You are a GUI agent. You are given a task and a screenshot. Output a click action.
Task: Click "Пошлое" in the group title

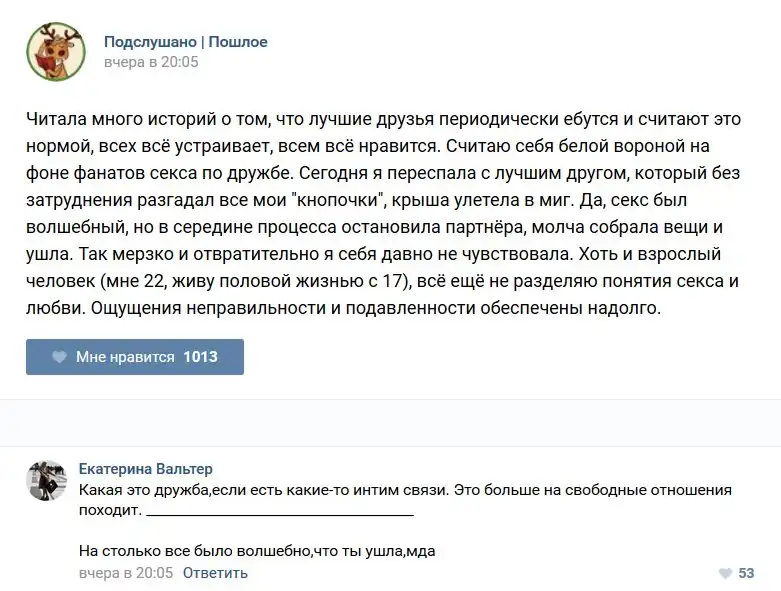238,42
